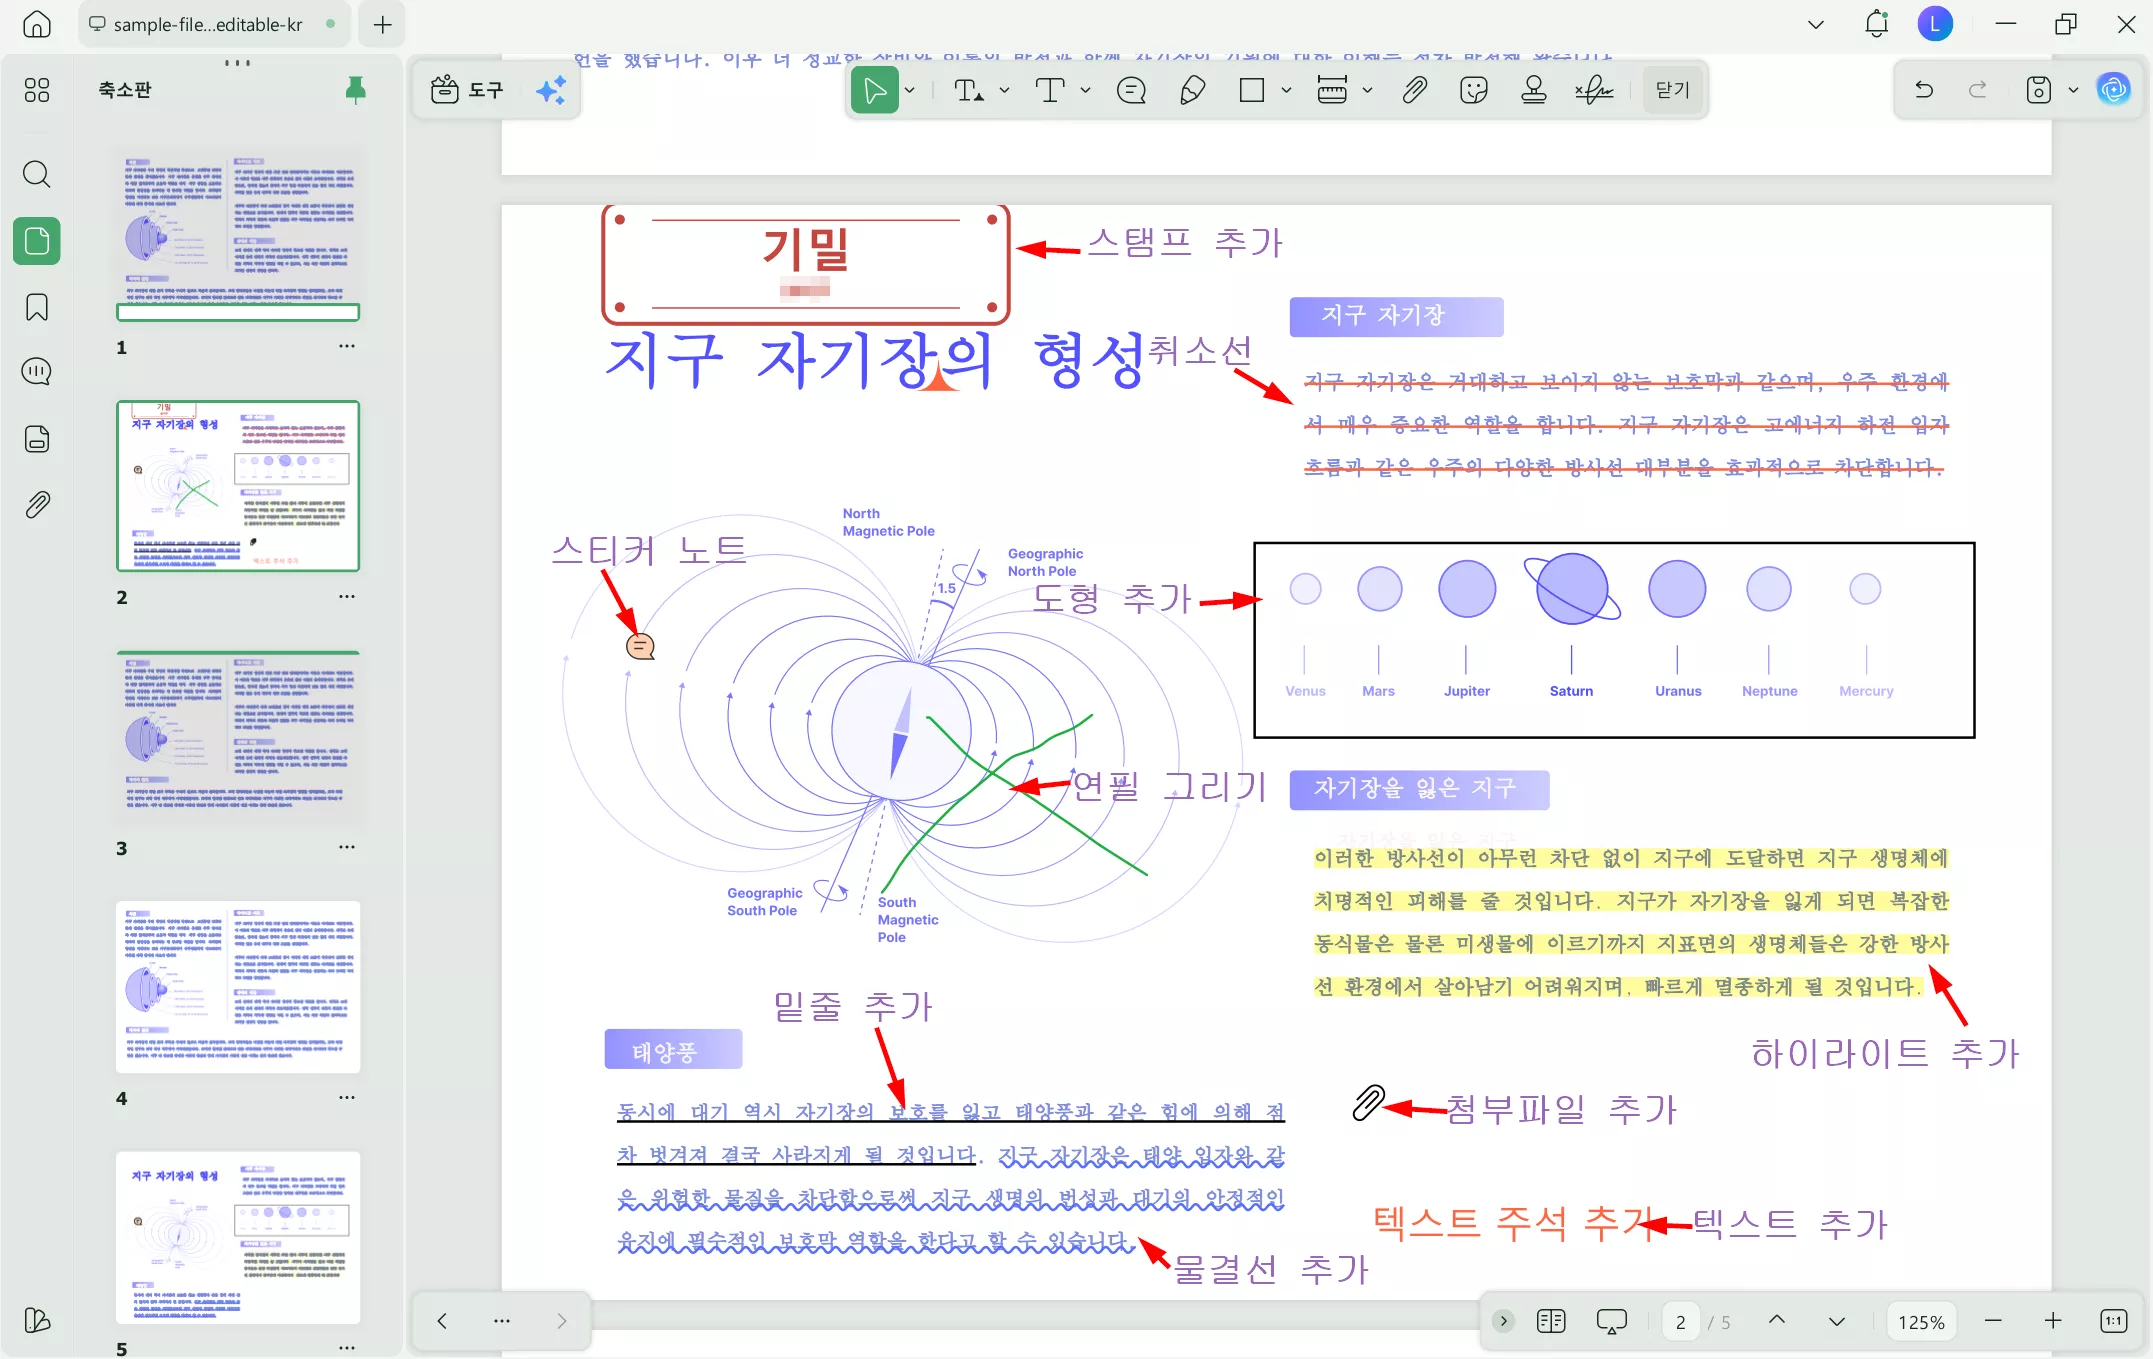This screenshot has height=1359, width=2153.
Task: Zoom in with plus button
Action: pos(2053,1321)
